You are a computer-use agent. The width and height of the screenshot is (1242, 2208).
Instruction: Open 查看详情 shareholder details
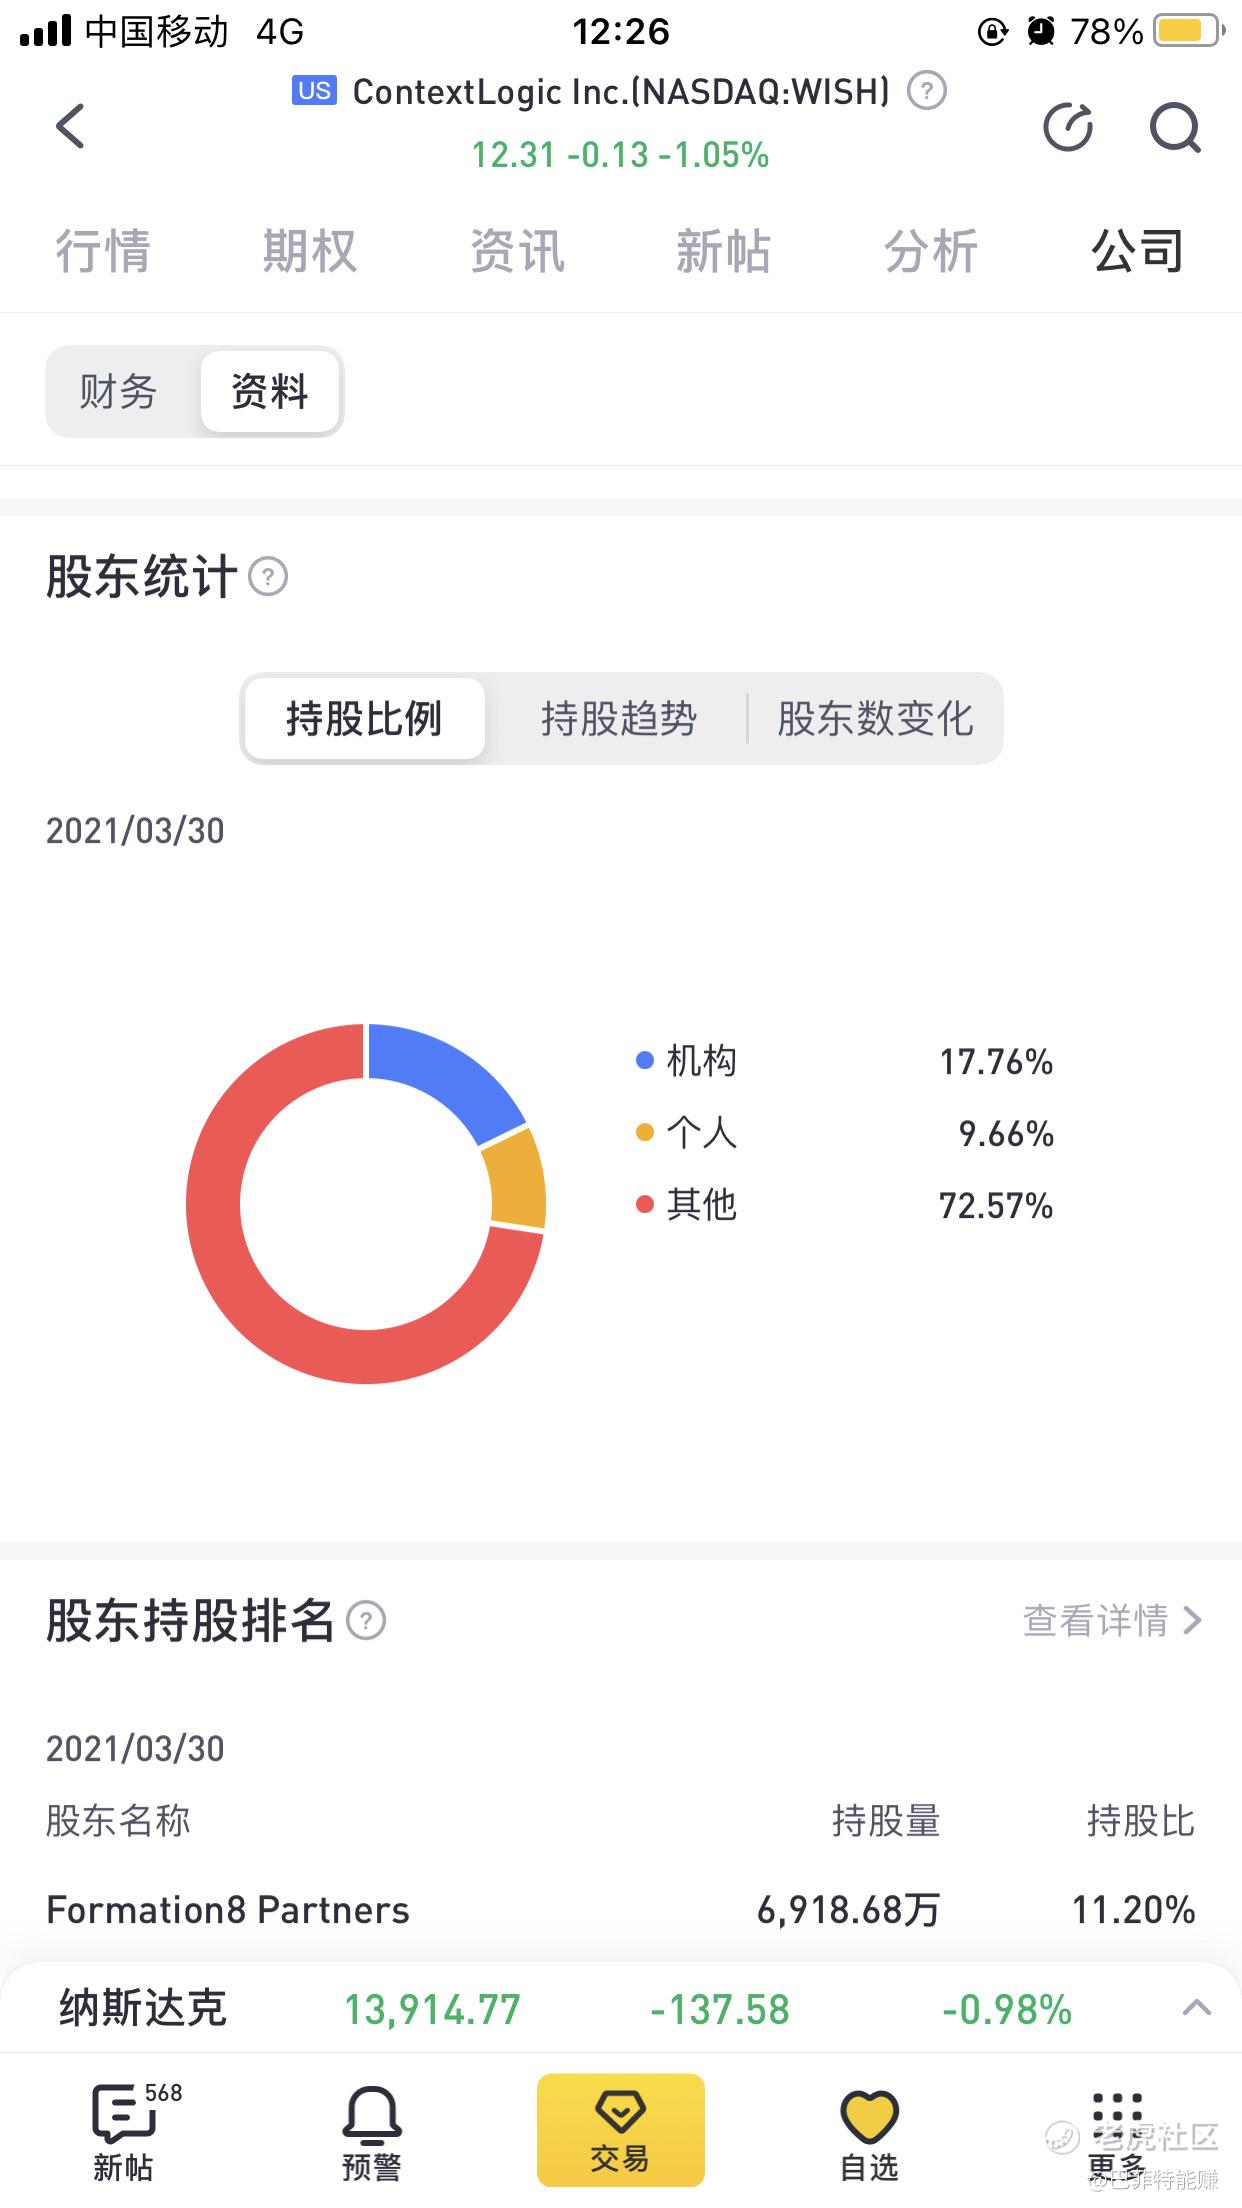tap(1111, 1620)
